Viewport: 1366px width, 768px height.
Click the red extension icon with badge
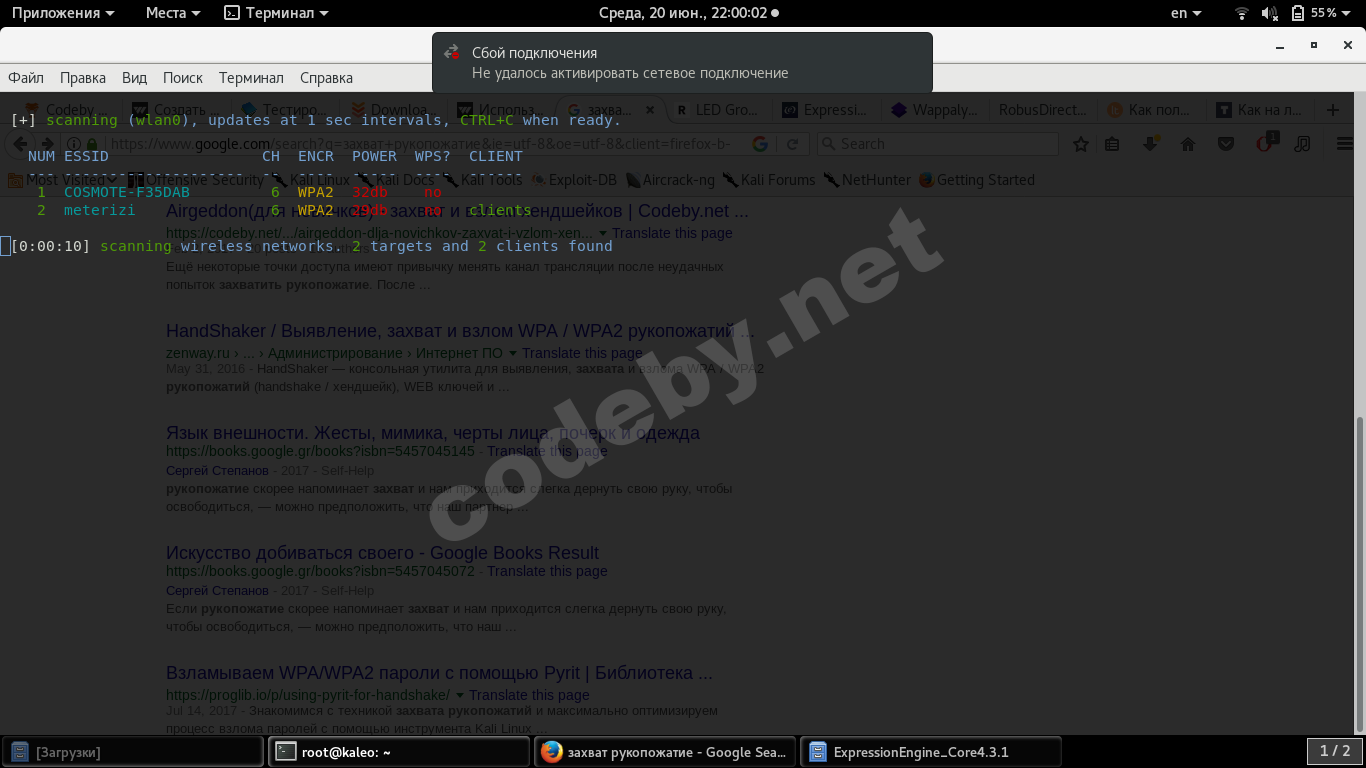[x=1265, y=143]
